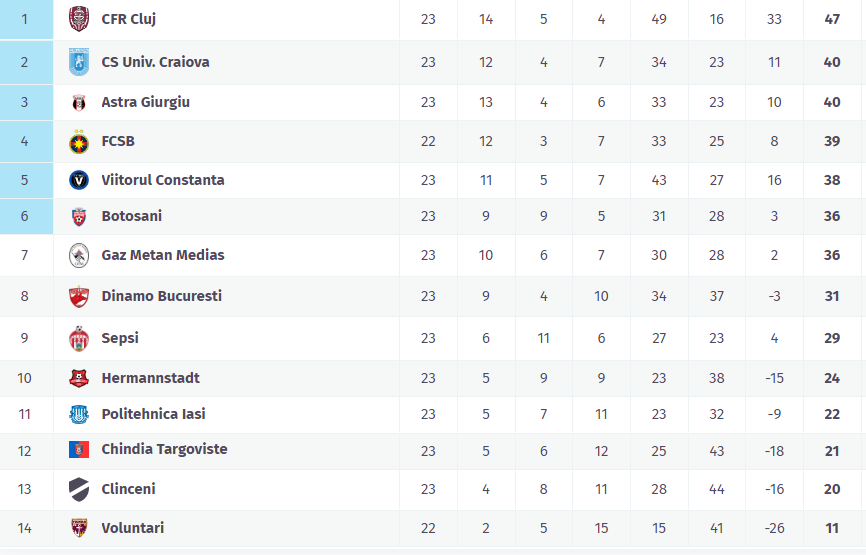Click the Clinceni team badge
866x555 pixels.
coord(78,489)
